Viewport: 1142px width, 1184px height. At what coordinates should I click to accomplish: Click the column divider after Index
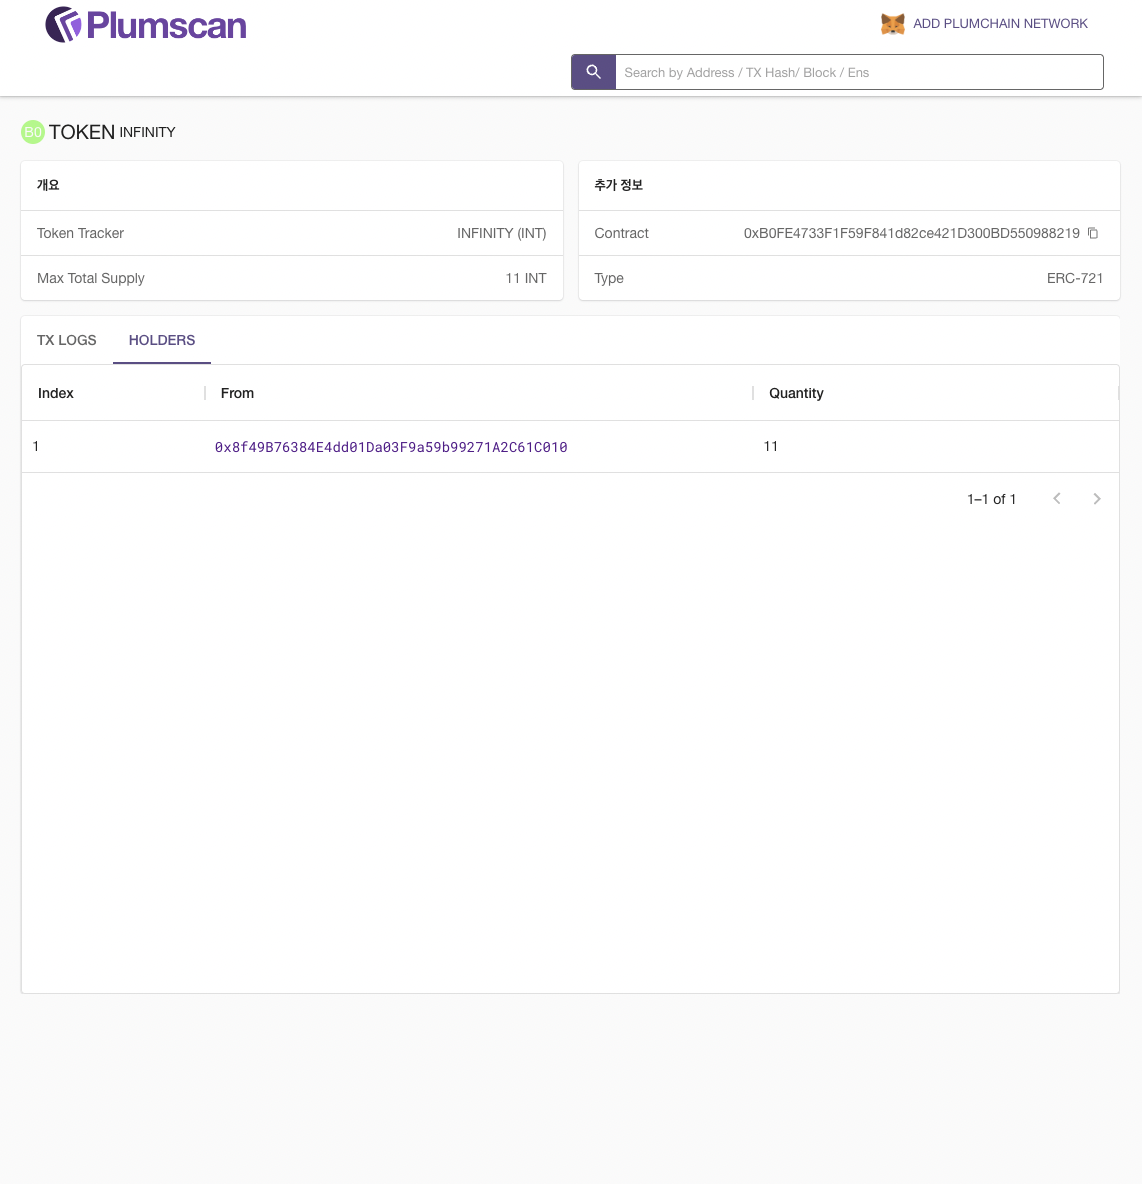click(205, 393)
